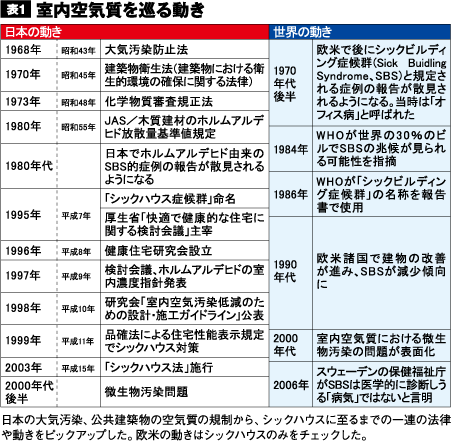The image size is (451, 441).
Task: Select '微生物汚染問題' entry
Action: coord(185,392)
